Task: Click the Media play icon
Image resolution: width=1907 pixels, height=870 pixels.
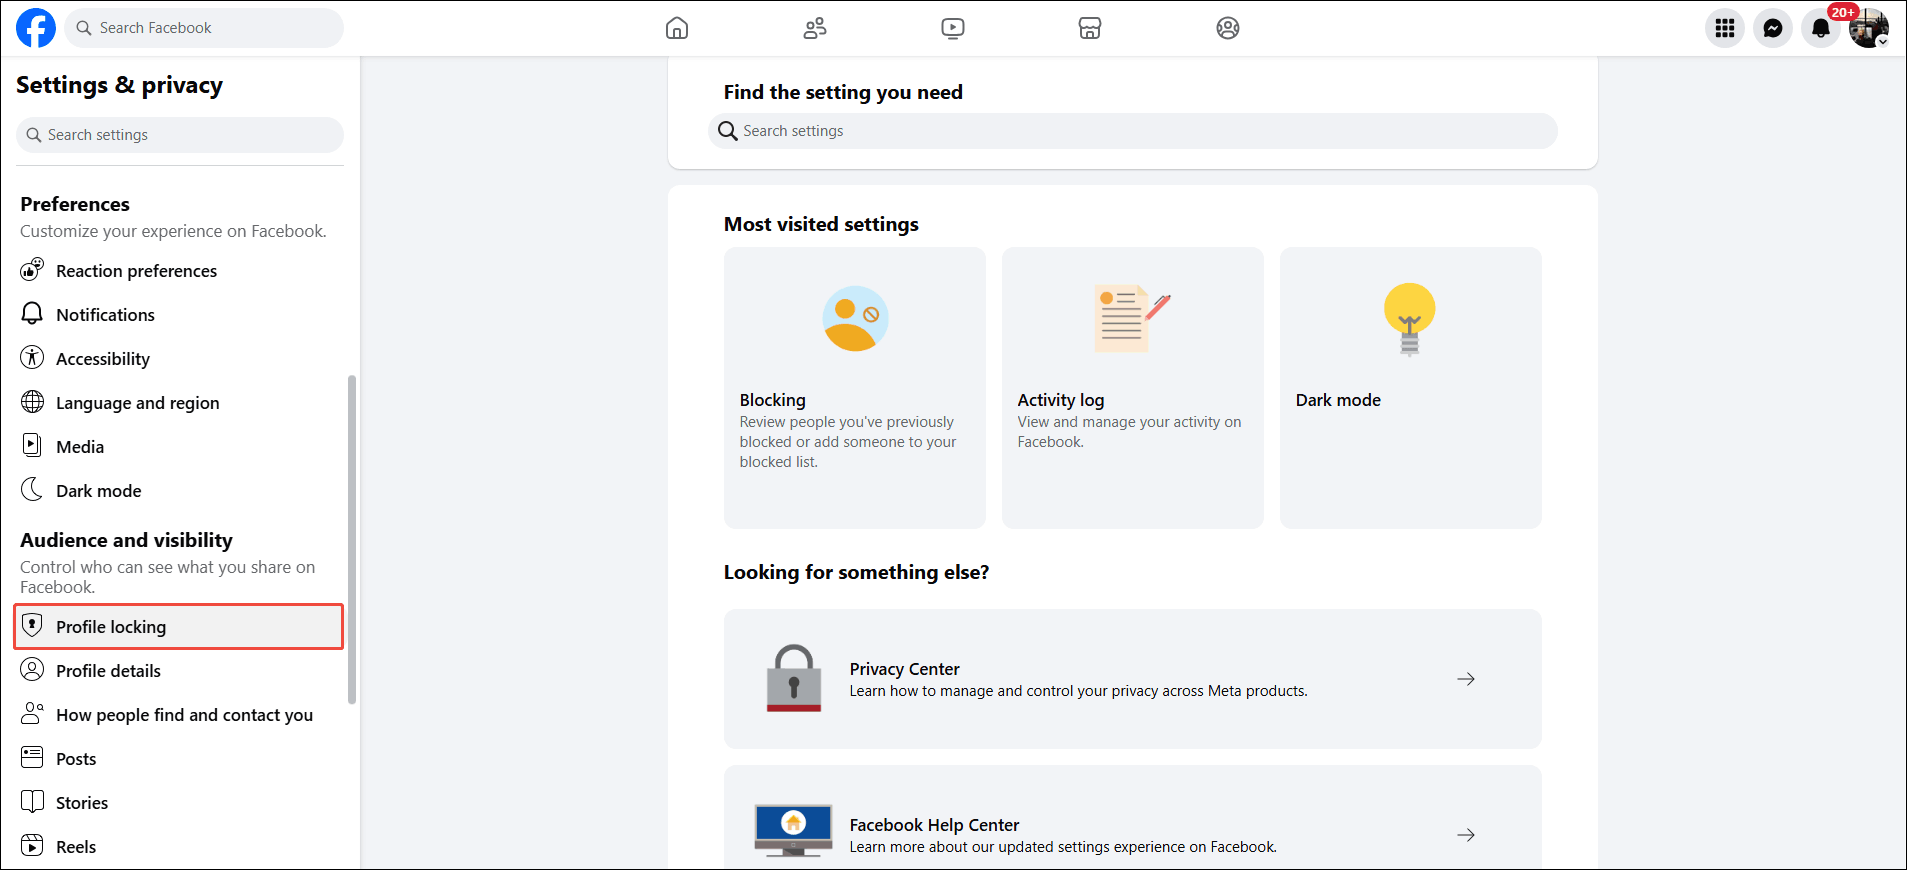Action: coord(32,445)
